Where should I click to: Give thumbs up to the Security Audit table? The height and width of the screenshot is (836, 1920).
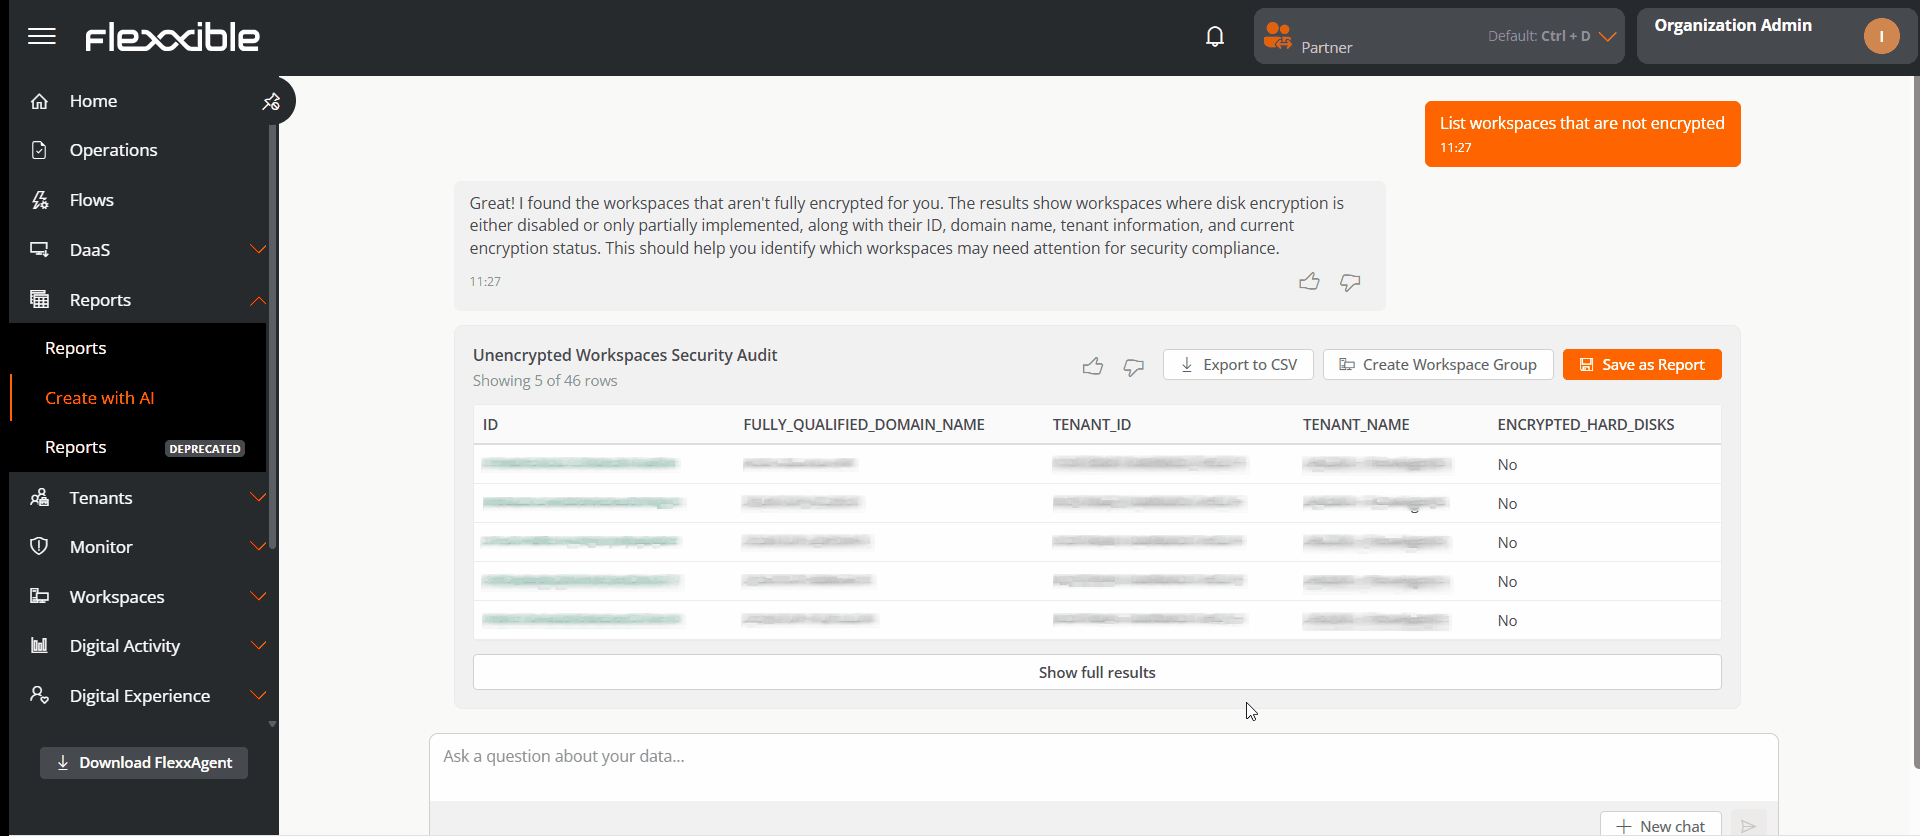coord(1092,366)
